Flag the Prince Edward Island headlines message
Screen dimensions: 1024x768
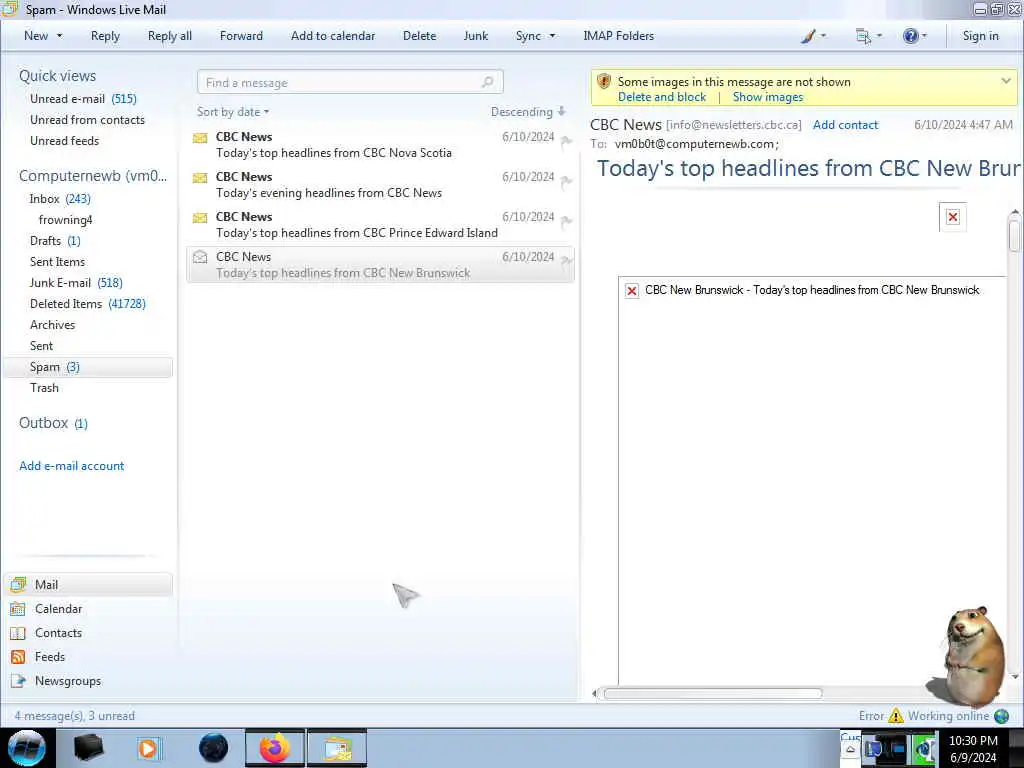click(566, 221)
